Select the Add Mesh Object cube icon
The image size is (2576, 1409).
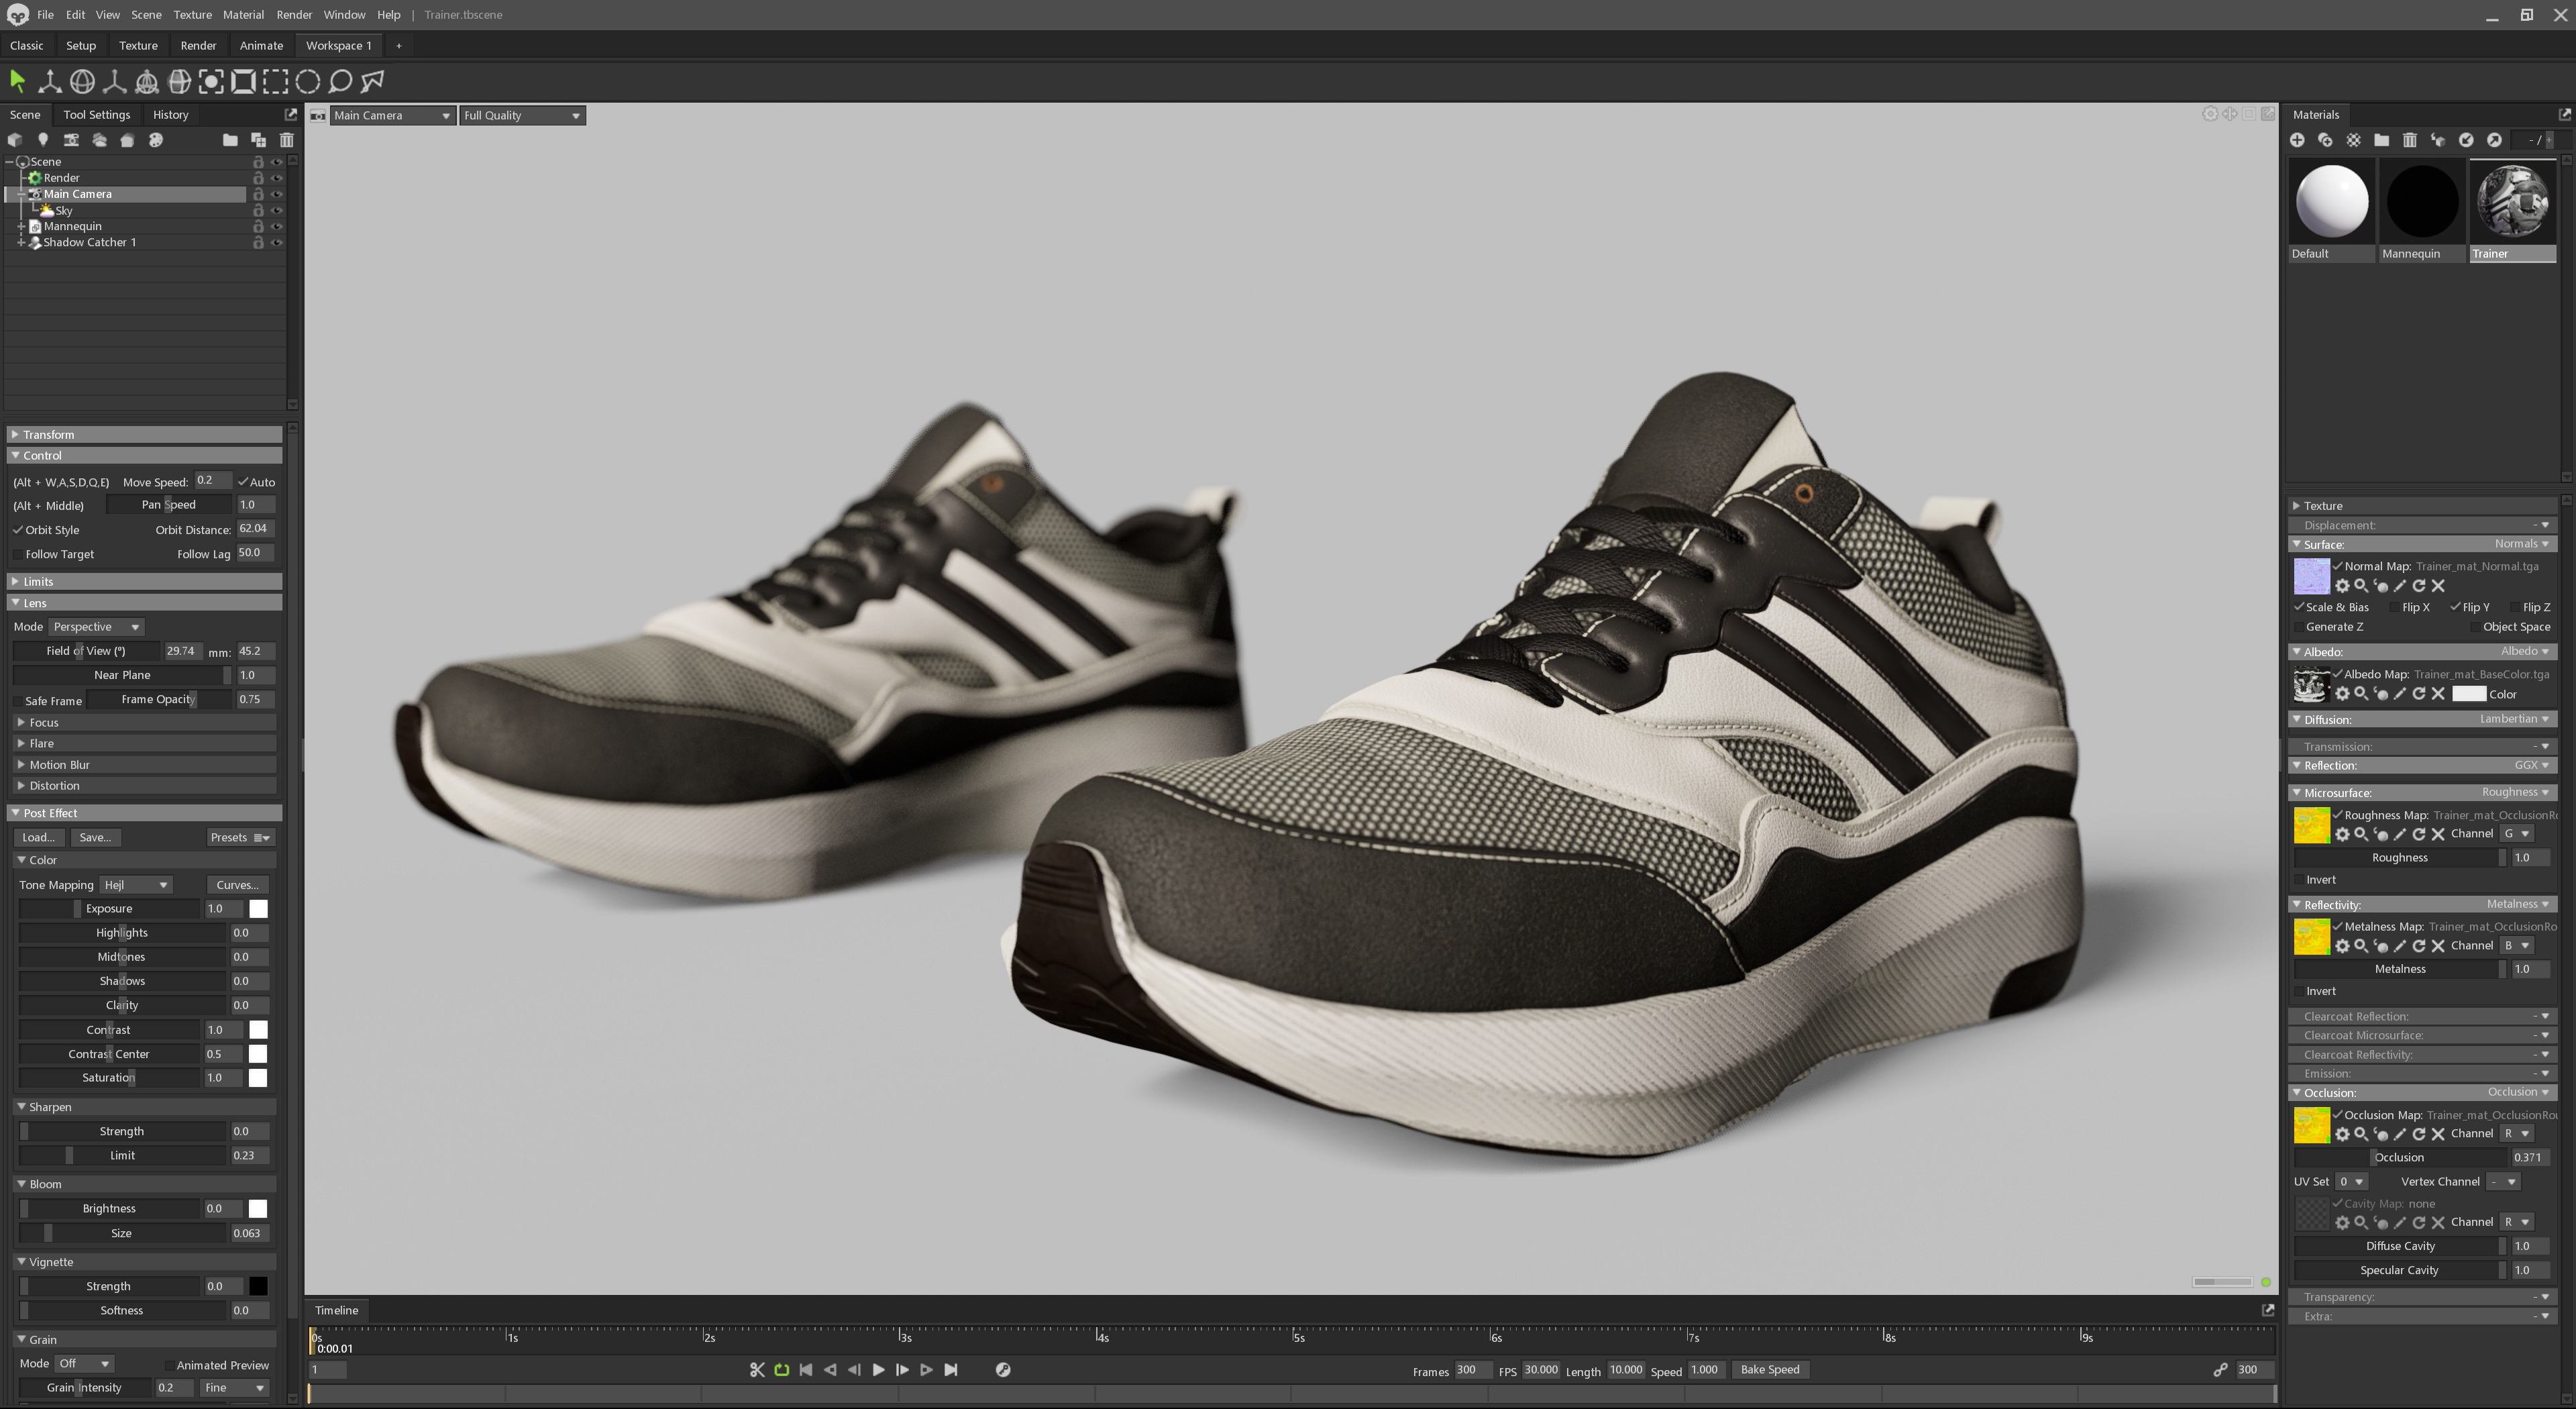tap(15, 140)
